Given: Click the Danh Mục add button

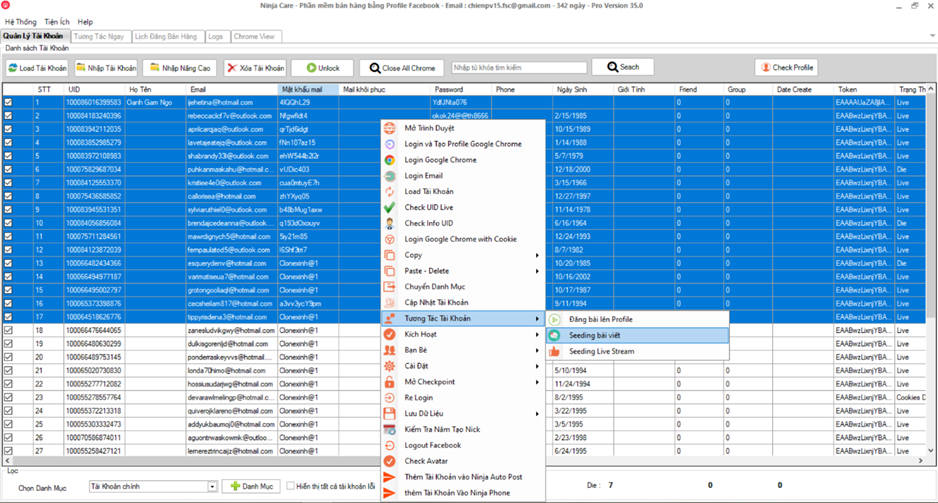Looking at the screenshot, I should tap(252, 486).
